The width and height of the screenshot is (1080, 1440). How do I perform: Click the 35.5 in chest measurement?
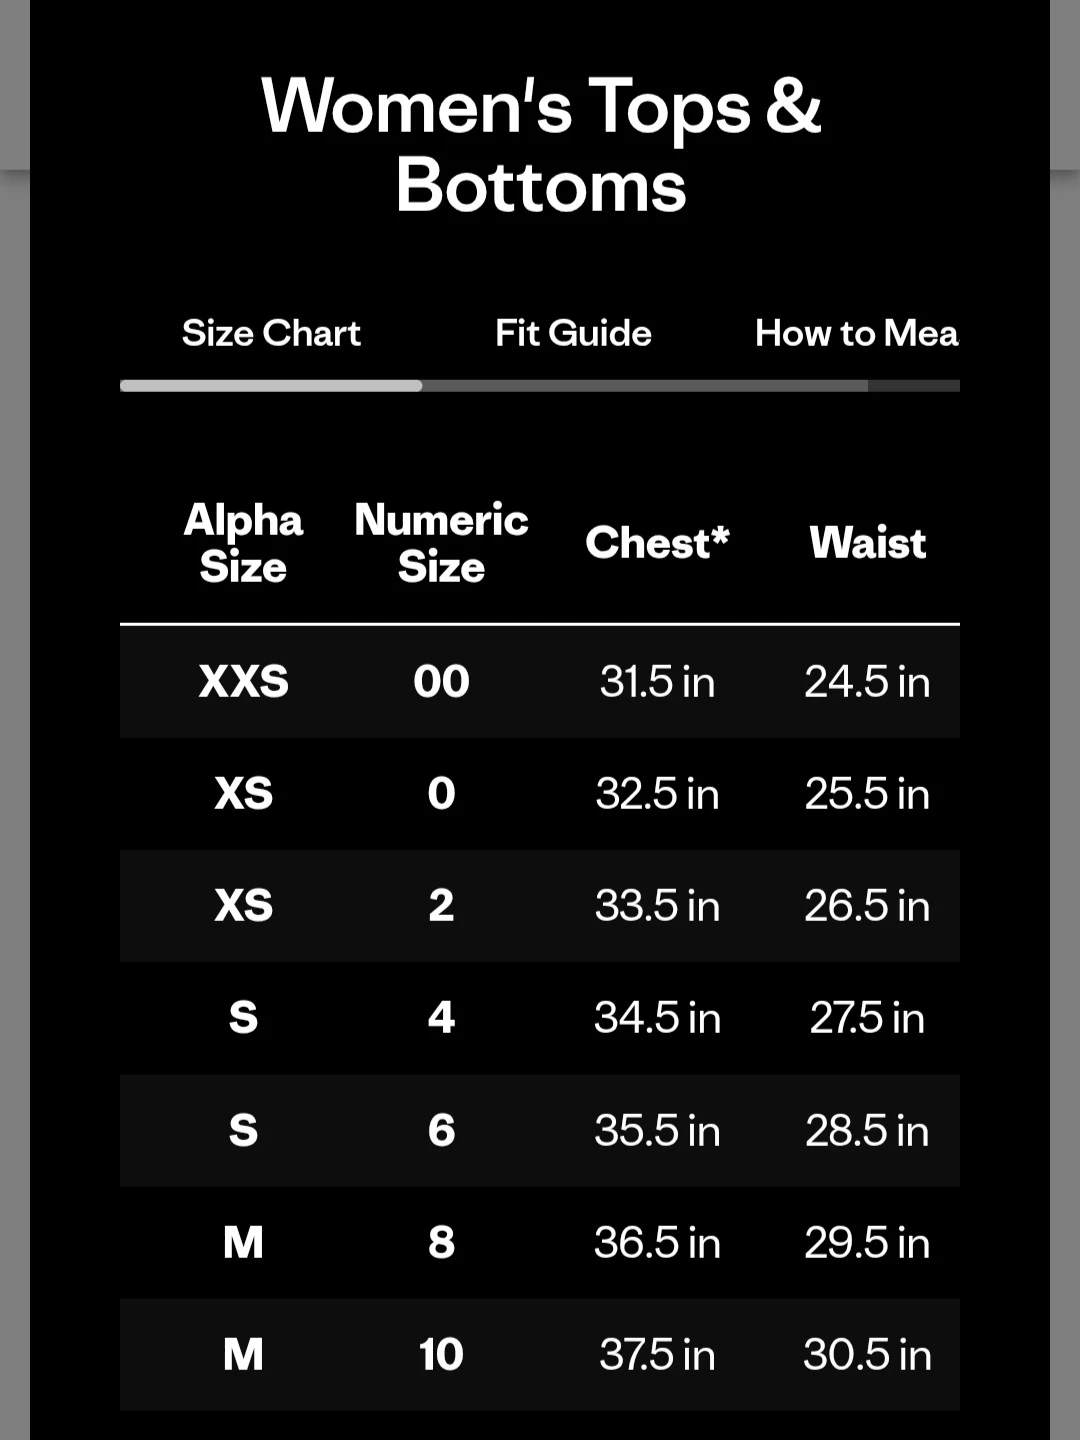click(657, 1131)
